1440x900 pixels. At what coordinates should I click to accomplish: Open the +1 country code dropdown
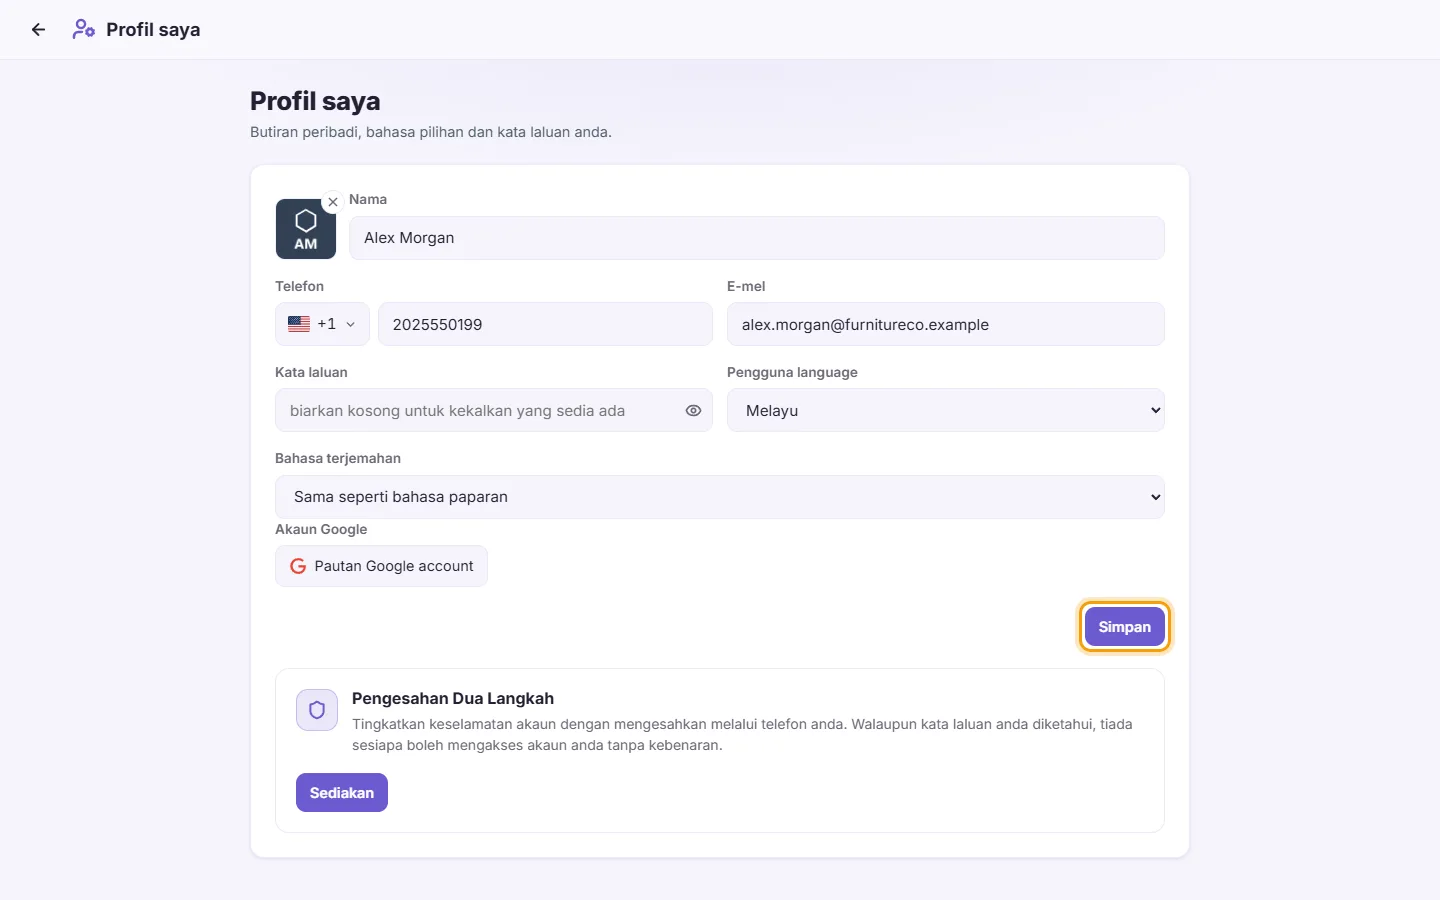[x=322, y=324]
